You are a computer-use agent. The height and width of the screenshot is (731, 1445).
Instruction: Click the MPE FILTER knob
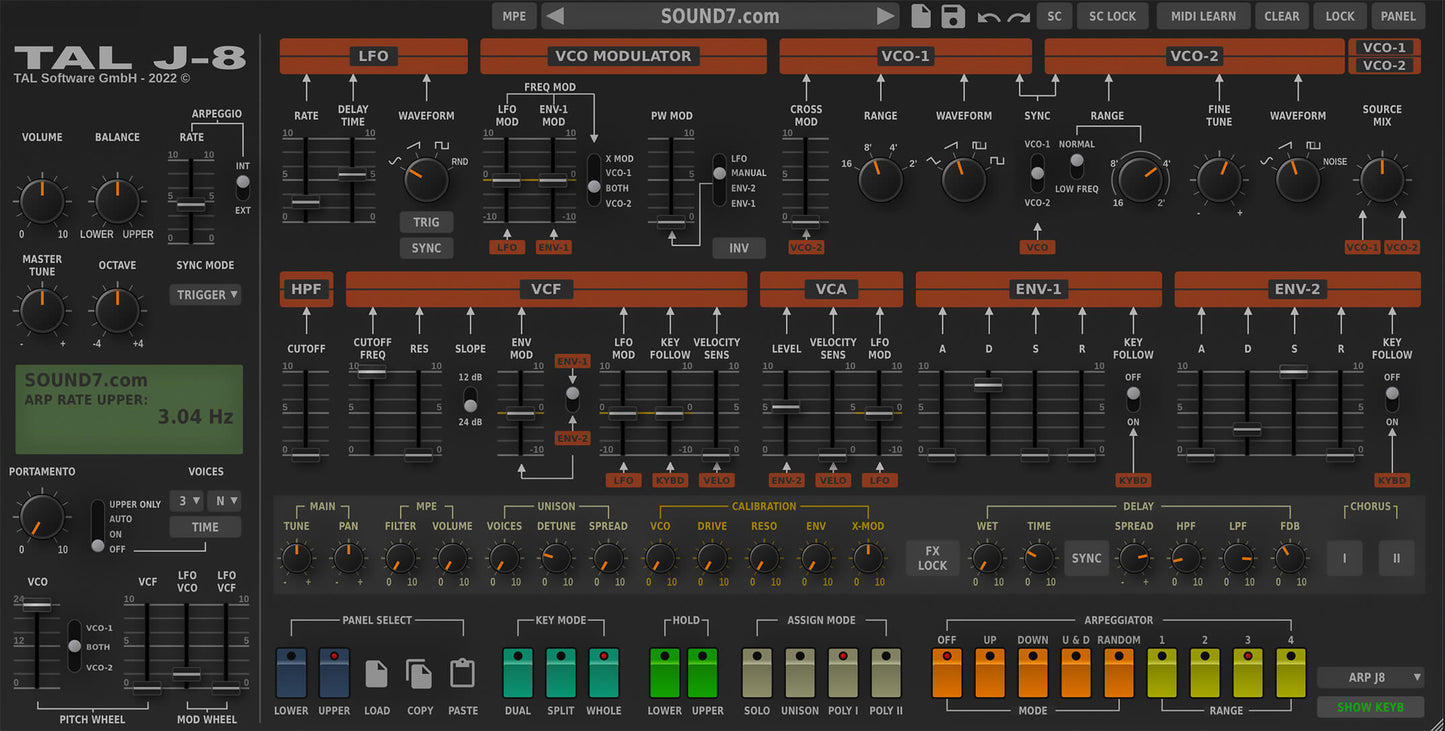click(400, 558)
